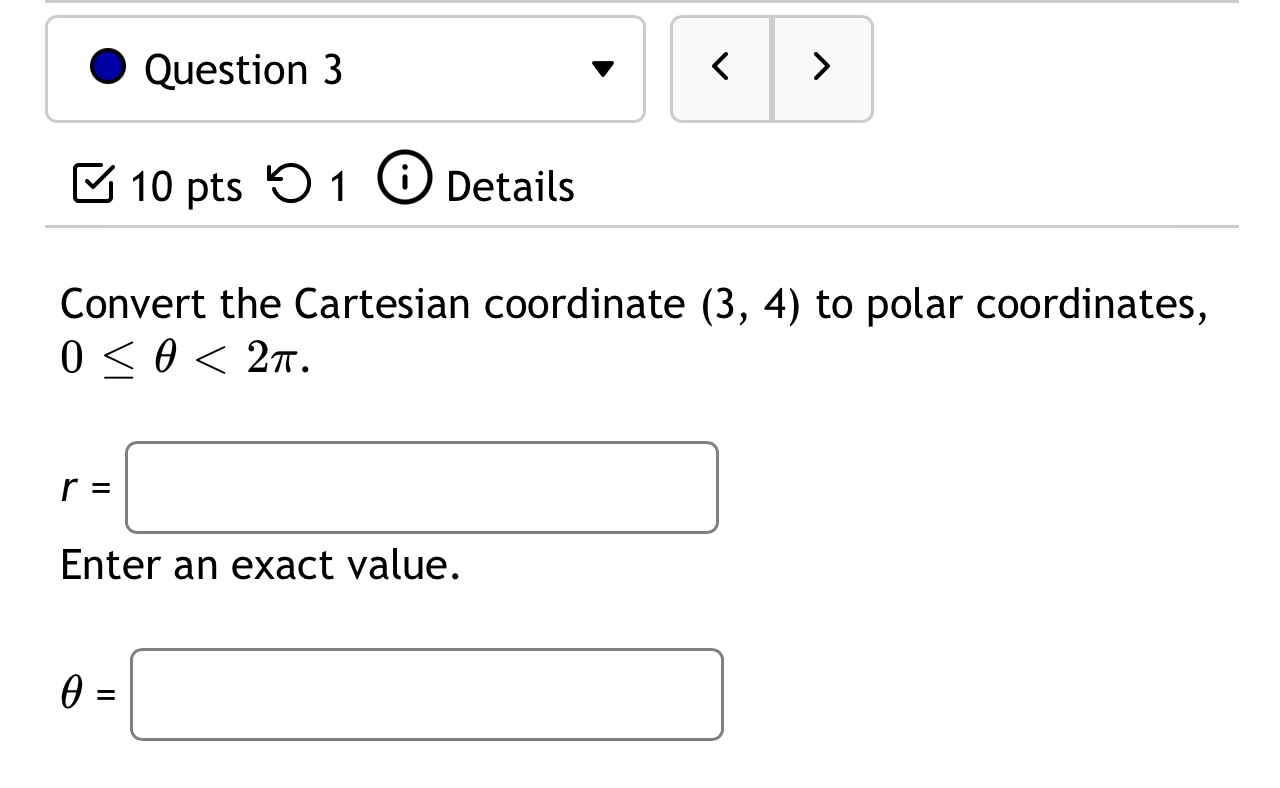Click the Details menu text

tap(510, 186)
